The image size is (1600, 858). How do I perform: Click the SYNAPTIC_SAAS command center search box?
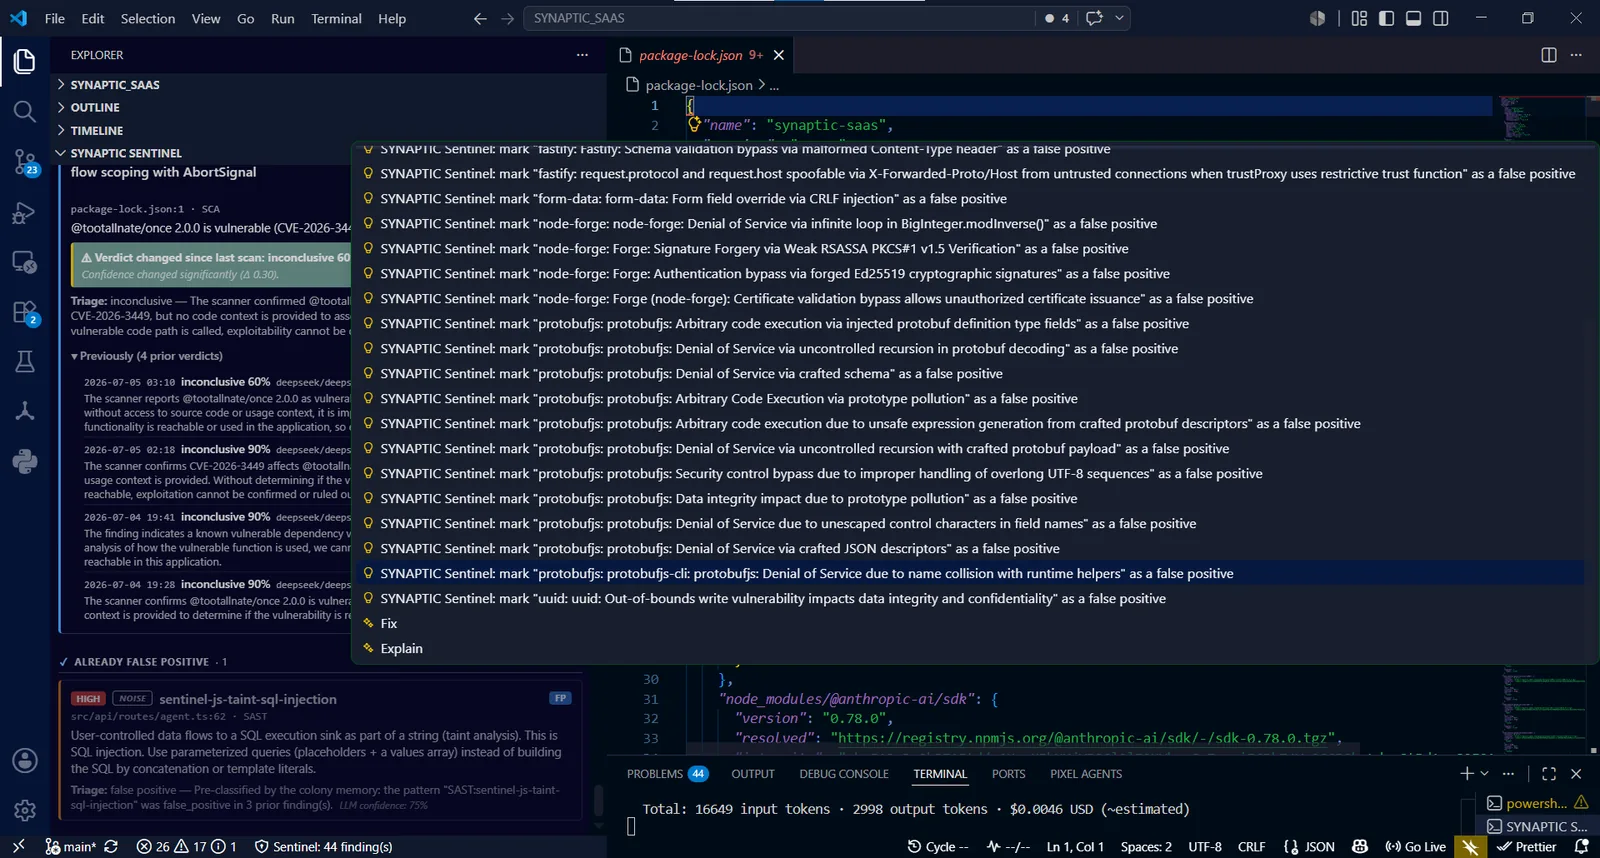[780, 18]
